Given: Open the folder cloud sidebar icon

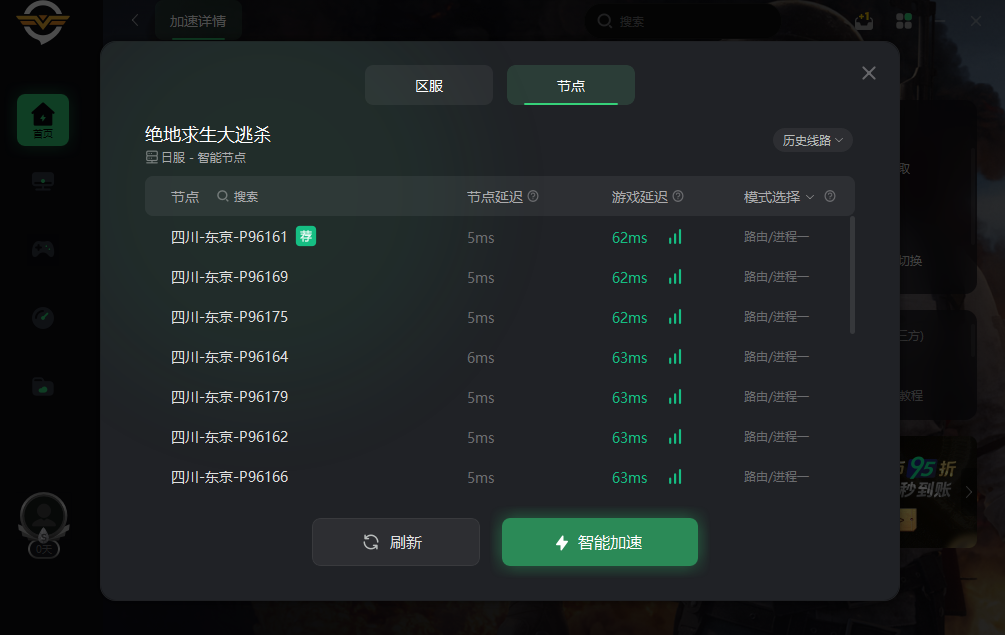Looking at the screenshot, I should click(x=43, y=386).
